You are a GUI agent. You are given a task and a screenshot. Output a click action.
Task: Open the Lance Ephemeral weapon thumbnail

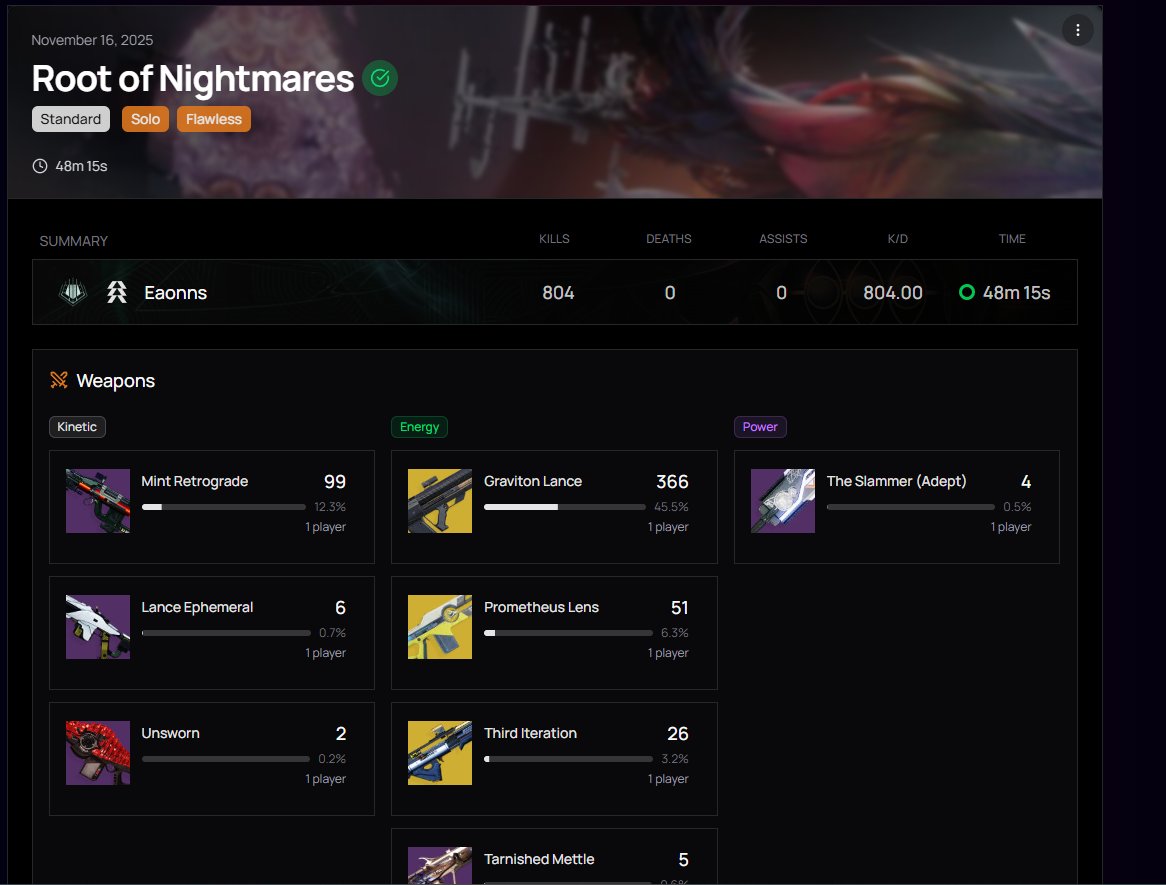(97, 627)
